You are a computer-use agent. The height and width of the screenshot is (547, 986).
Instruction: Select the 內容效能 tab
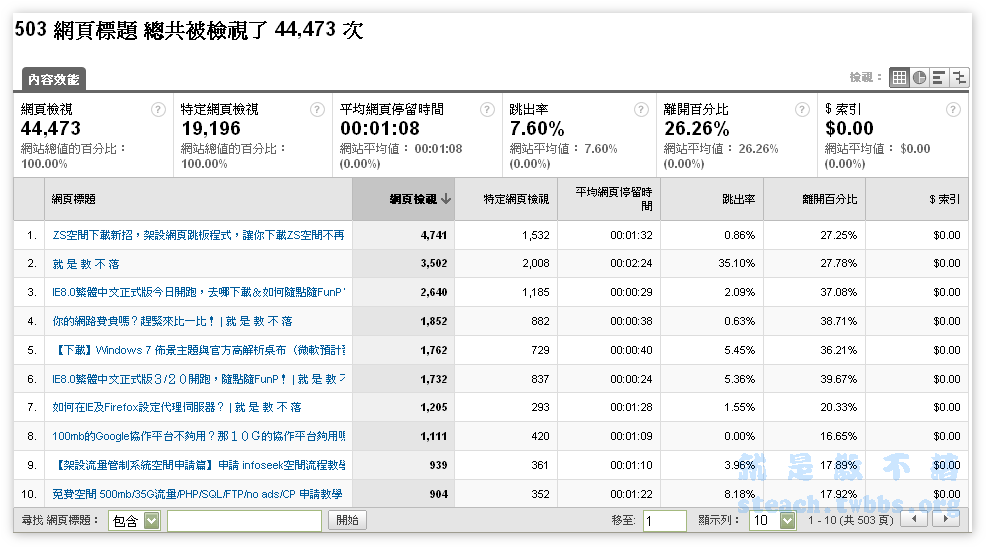click(54, 79)
